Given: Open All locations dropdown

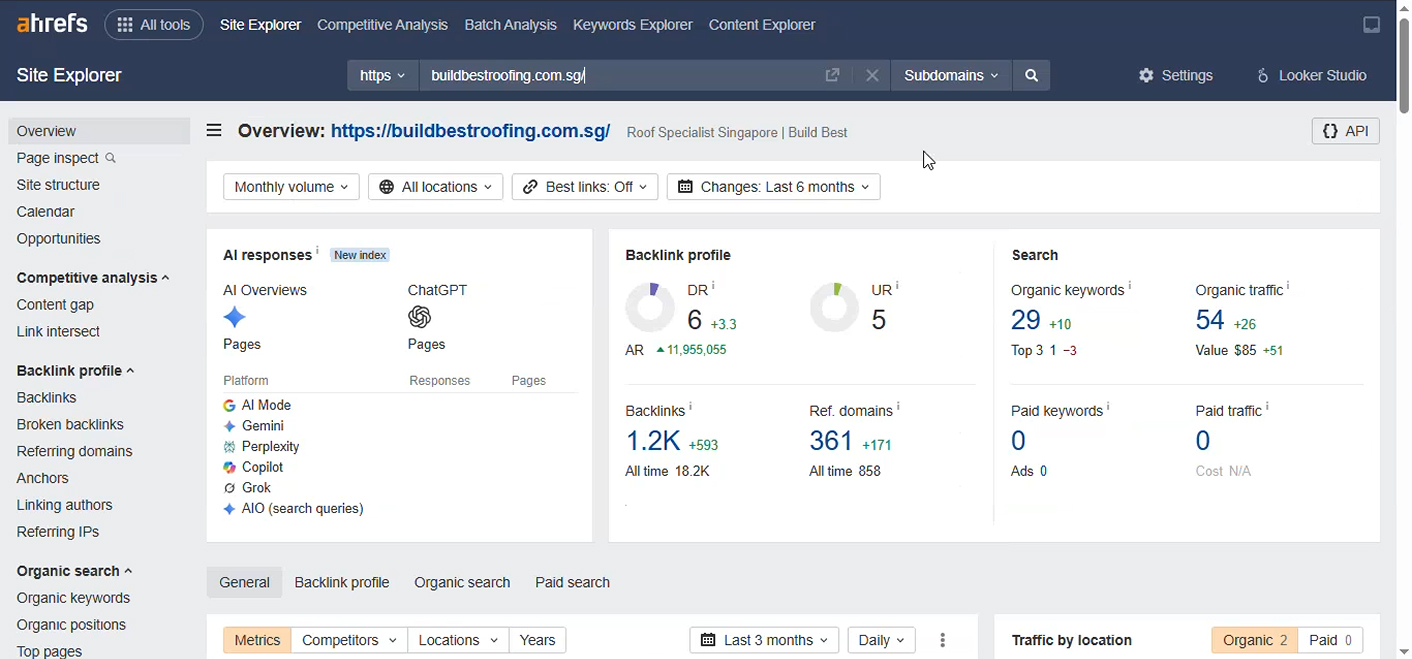Looking at the screenshot, I should pos(435,187).
